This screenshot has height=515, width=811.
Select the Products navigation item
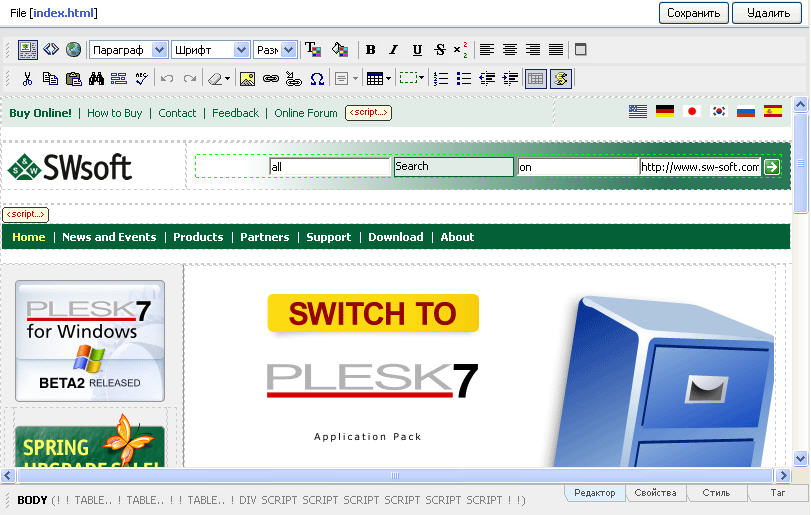click(x=198, y=237)
